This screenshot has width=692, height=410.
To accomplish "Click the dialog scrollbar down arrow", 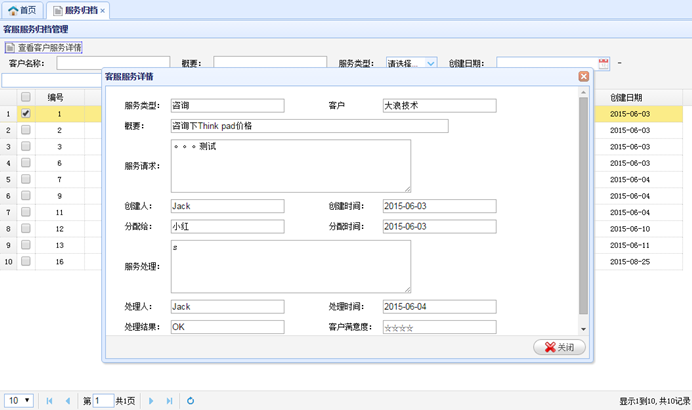I will point(583,329).
